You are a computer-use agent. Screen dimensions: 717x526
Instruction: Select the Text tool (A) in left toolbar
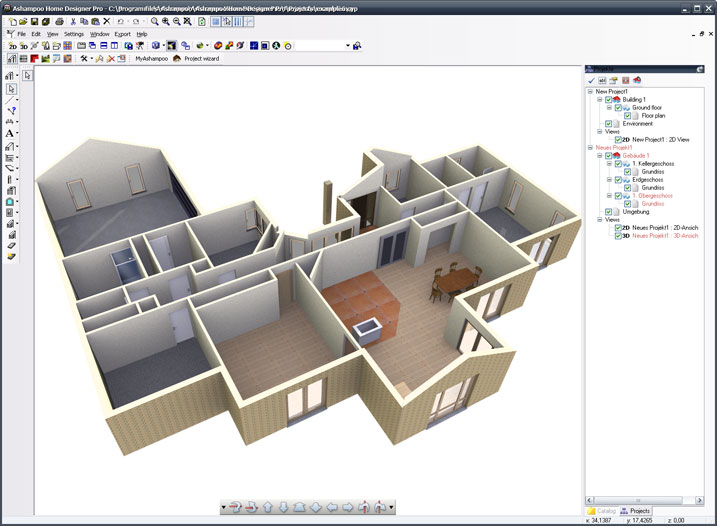click(10, 133)
